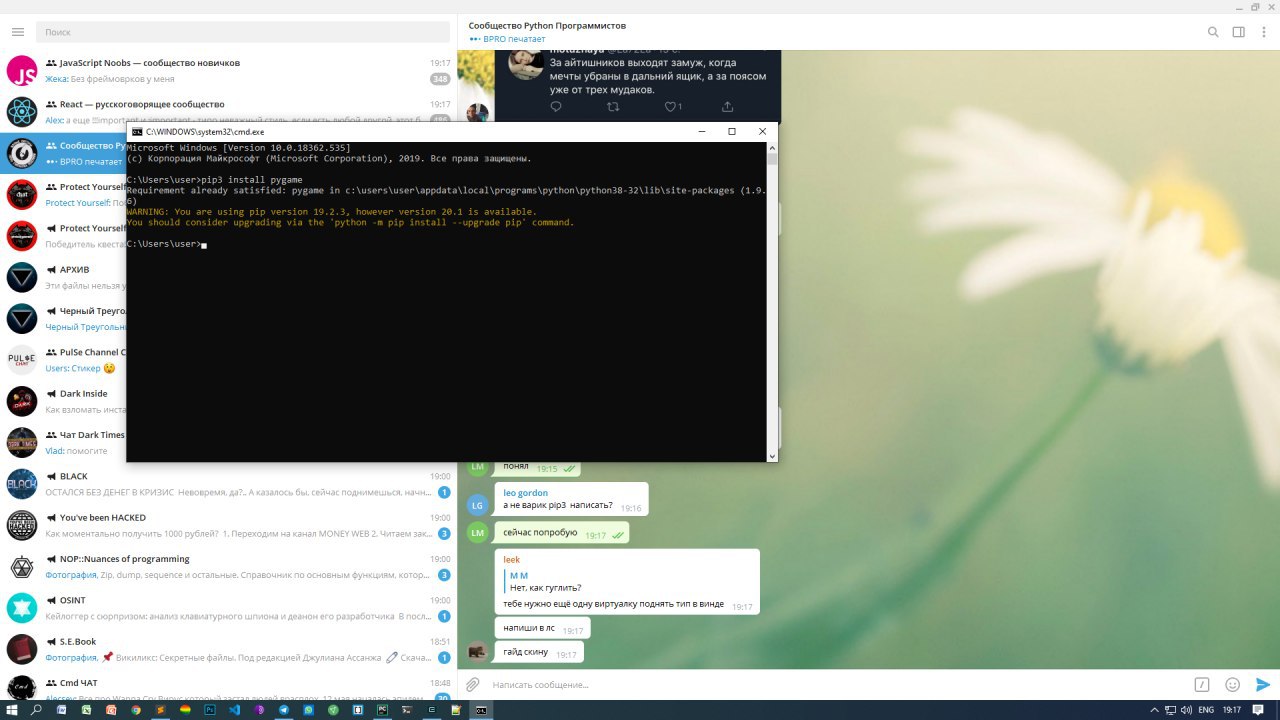This screenshot has height=720, width=1280.
Task: Open the Telegram hamburger menu
Action: pyautogui.click(x=17, y=32)
